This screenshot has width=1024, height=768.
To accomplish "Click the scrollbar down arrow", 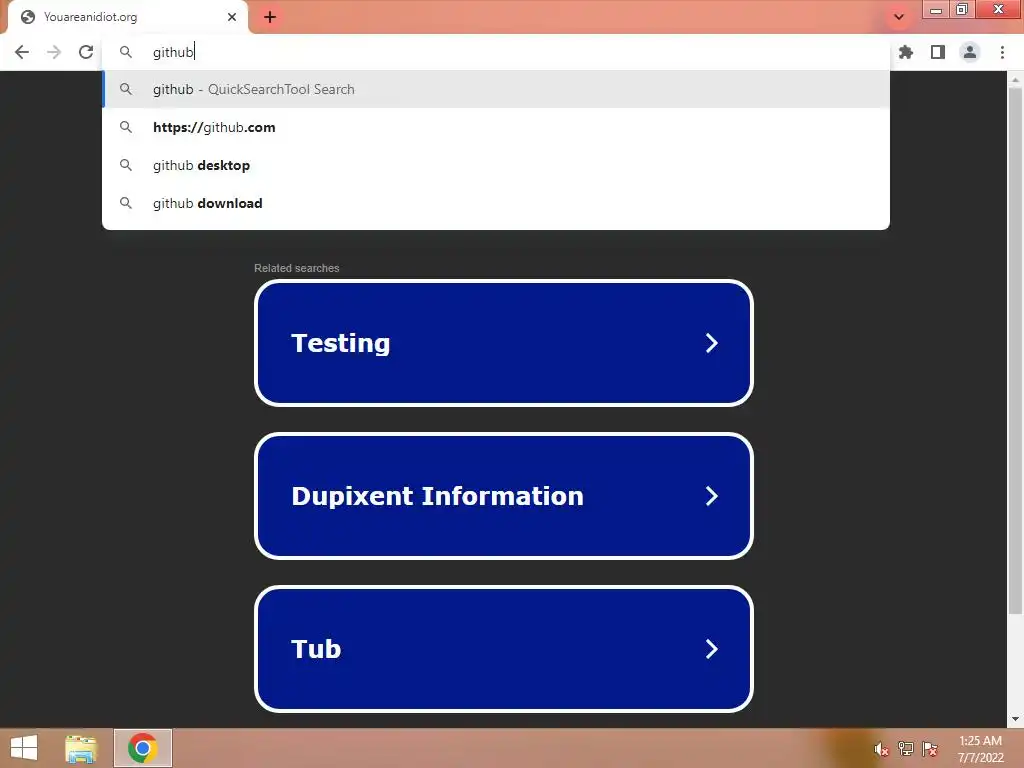I will 1015,719.
